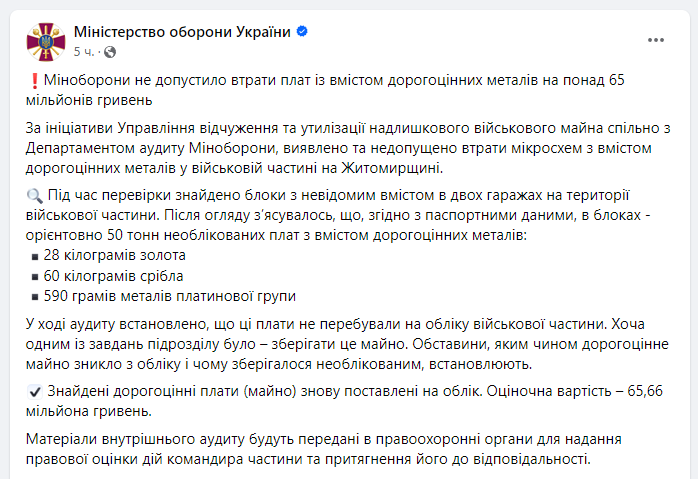Click the text '590 грамів металів платинової групи'

tap(171, 296)
